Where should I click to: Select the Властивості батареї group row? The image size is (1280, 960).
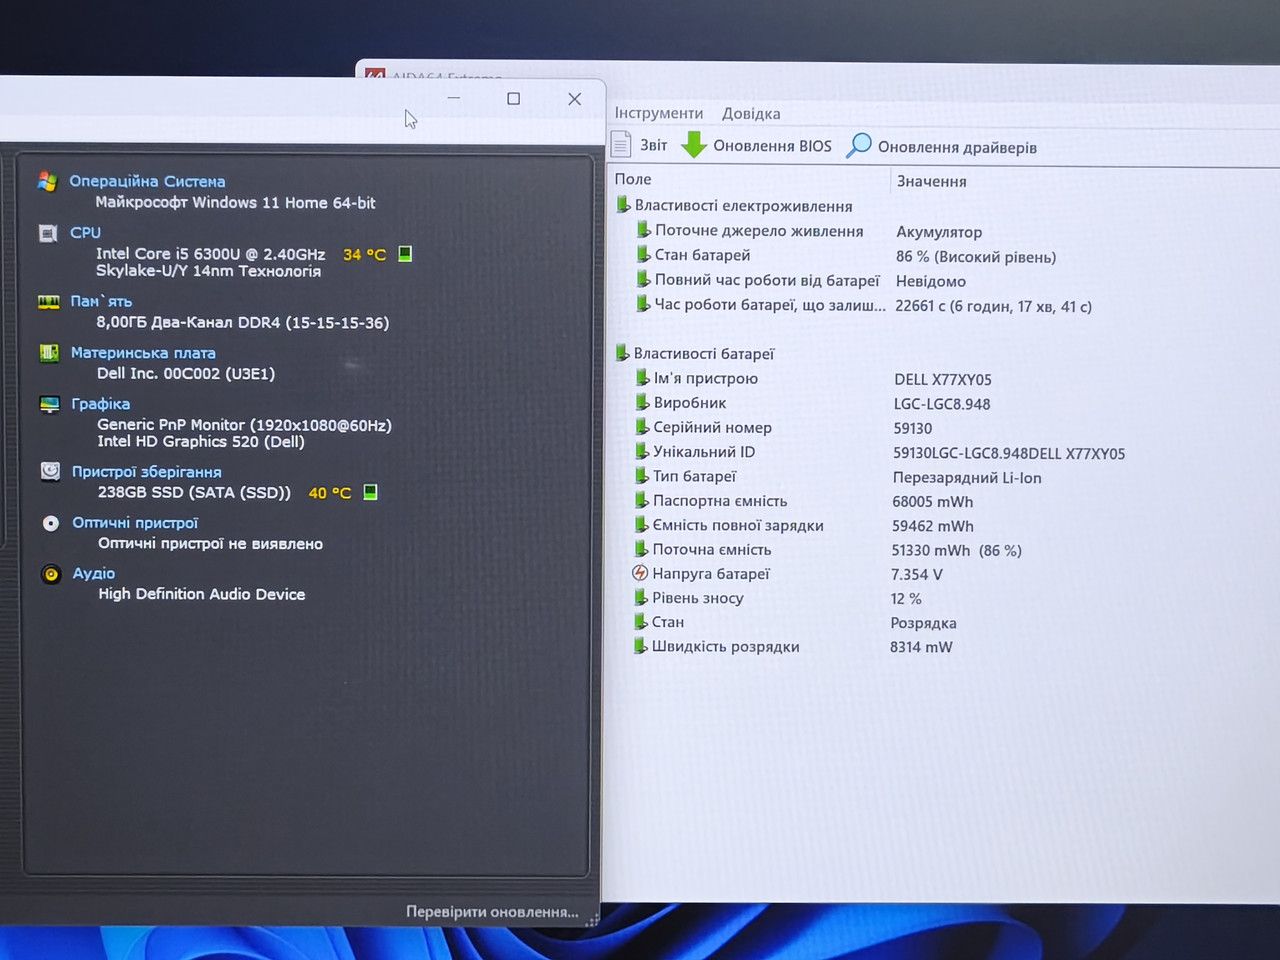704,353
